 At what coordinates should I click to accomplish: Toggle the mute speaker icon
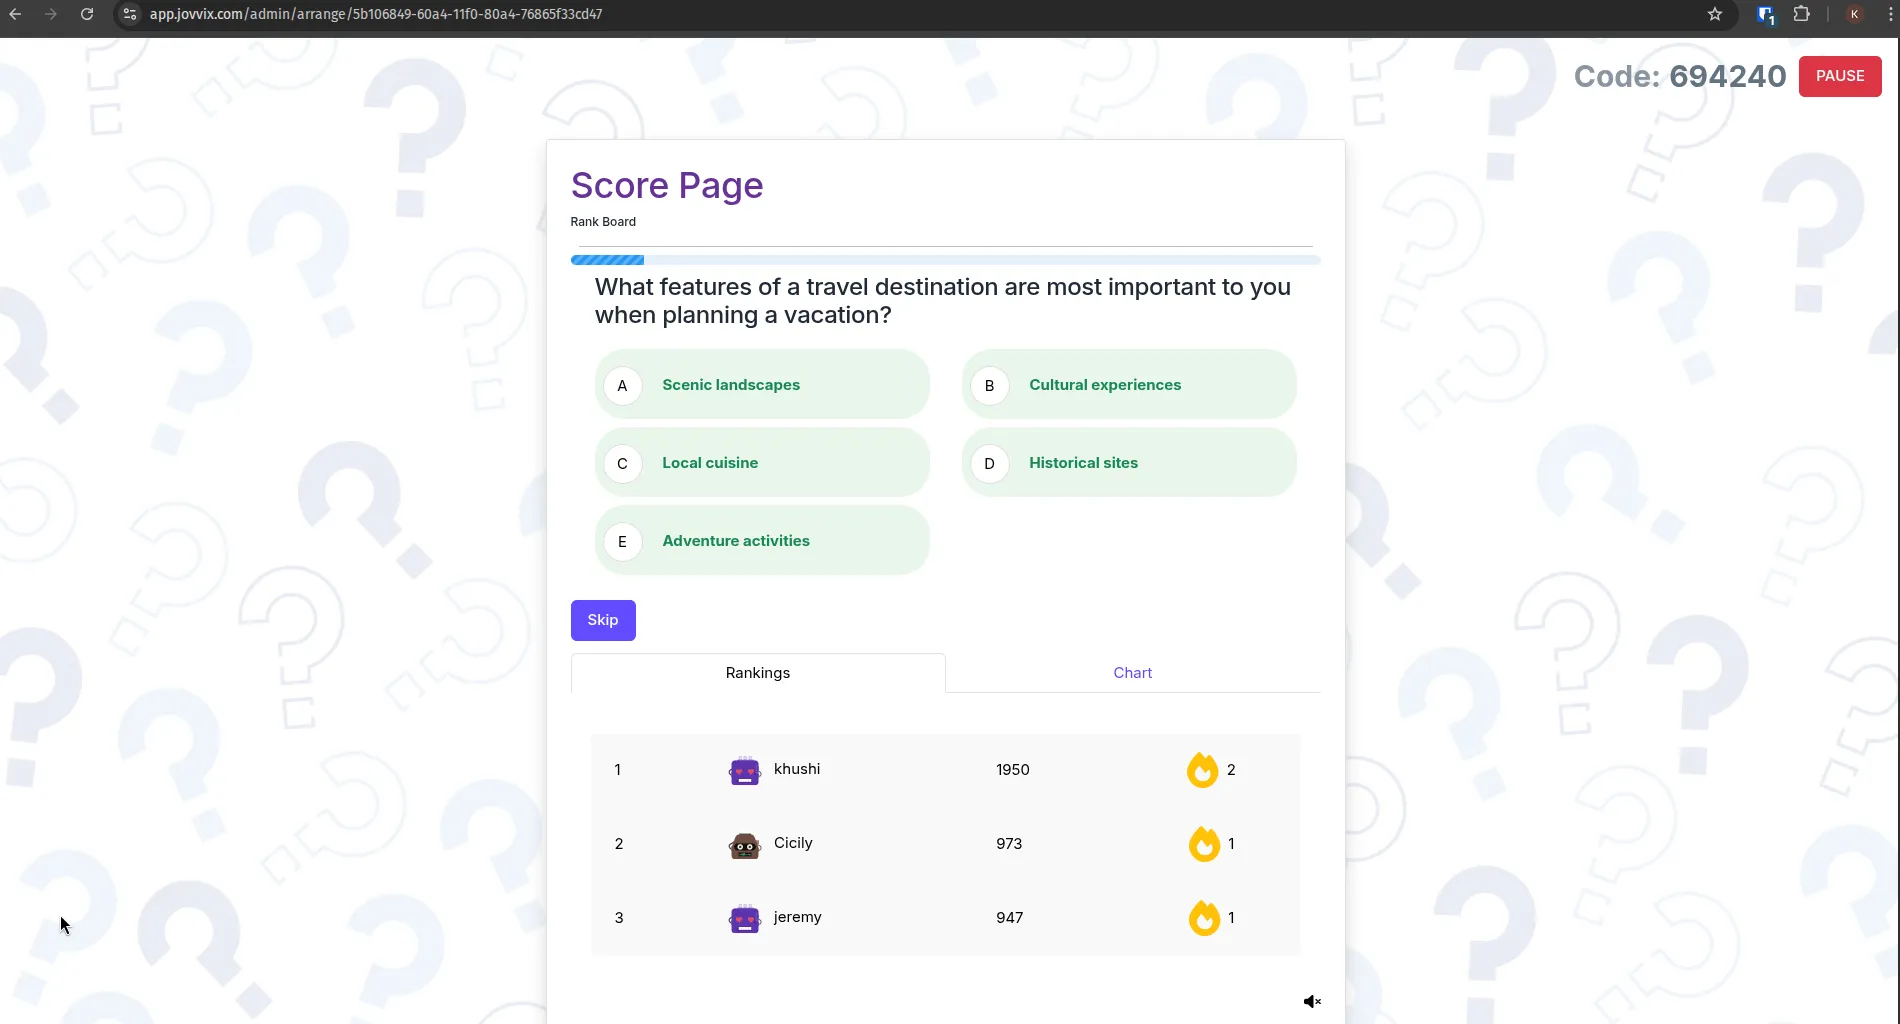tap(1312, 1001)
